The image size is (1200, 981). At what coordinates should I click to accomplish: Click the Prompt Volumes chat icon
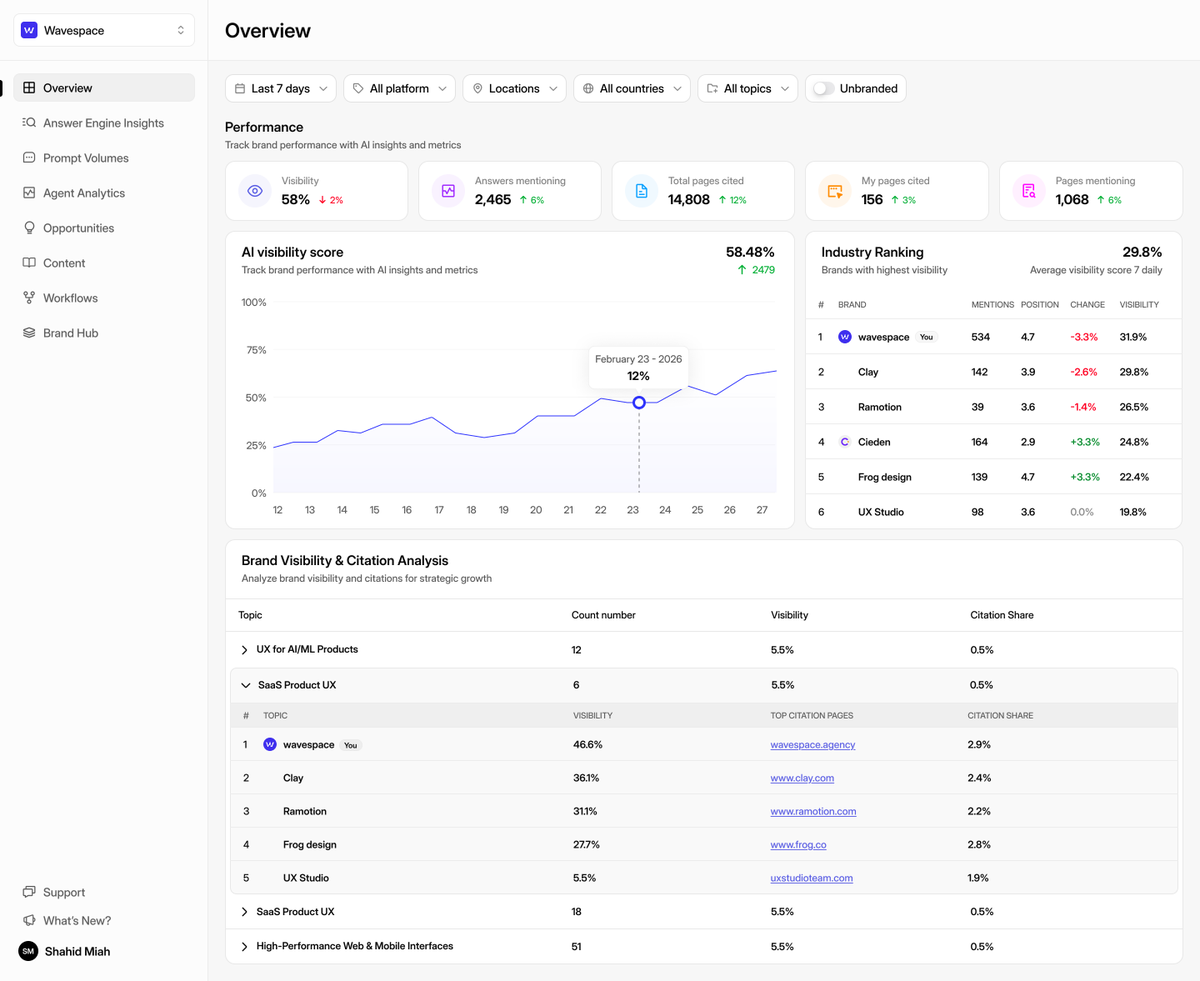point(29,158)
